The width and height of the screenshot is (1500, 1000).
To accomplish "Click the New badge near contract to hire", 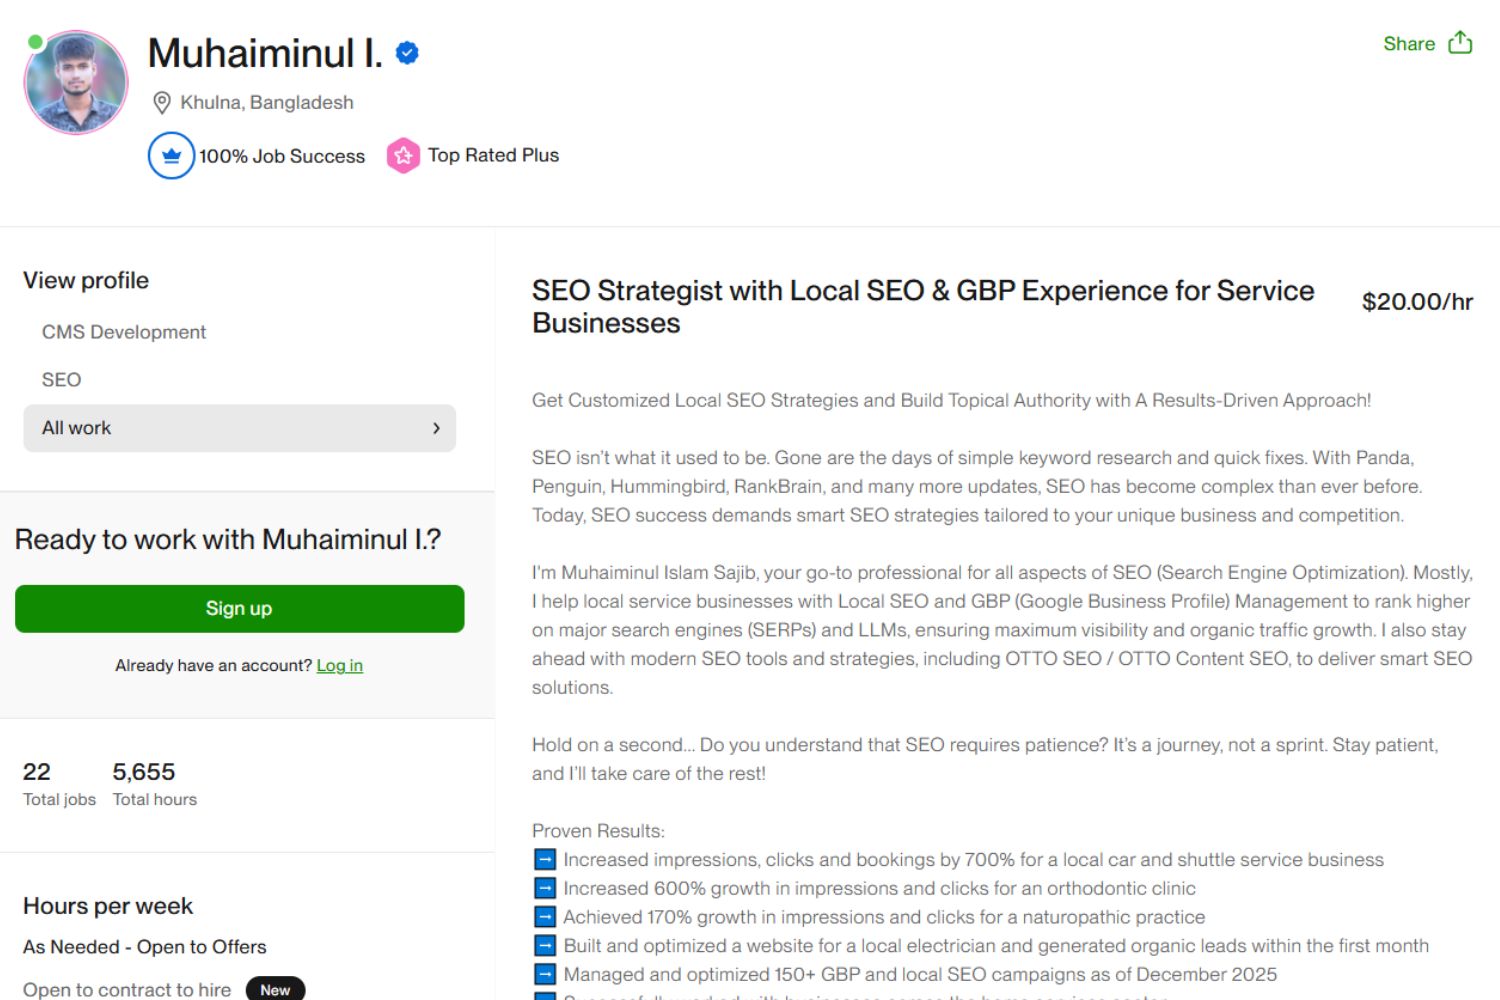I will (x=275, y=989).
